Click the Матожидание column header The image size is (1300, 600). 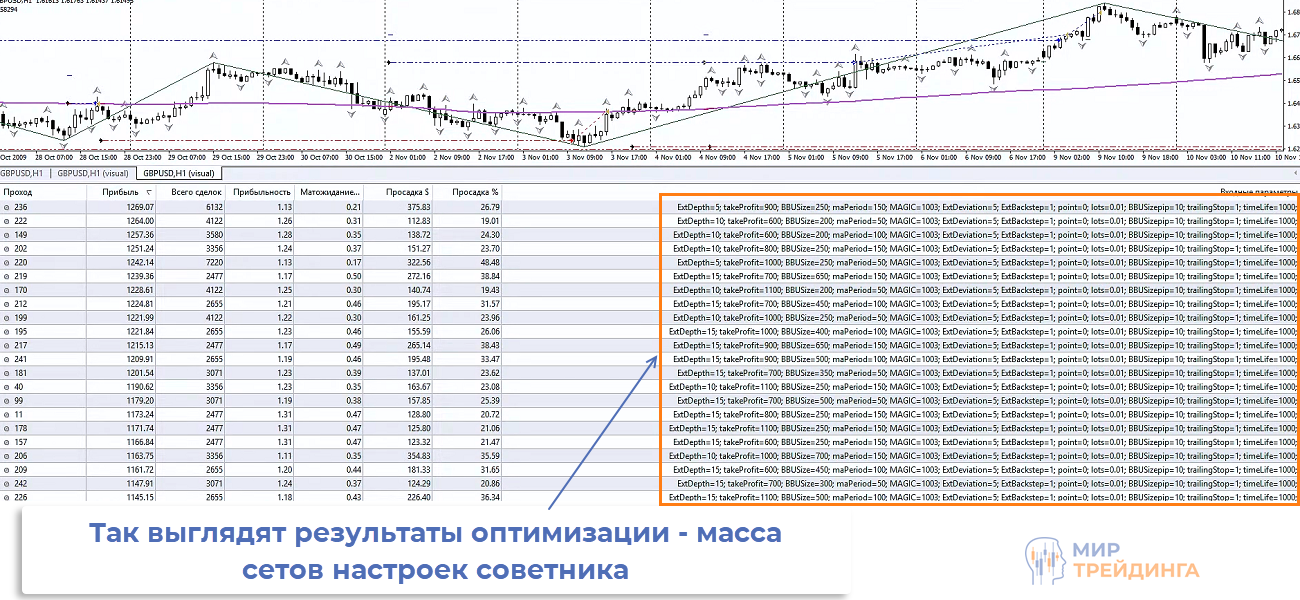[330, 191]
